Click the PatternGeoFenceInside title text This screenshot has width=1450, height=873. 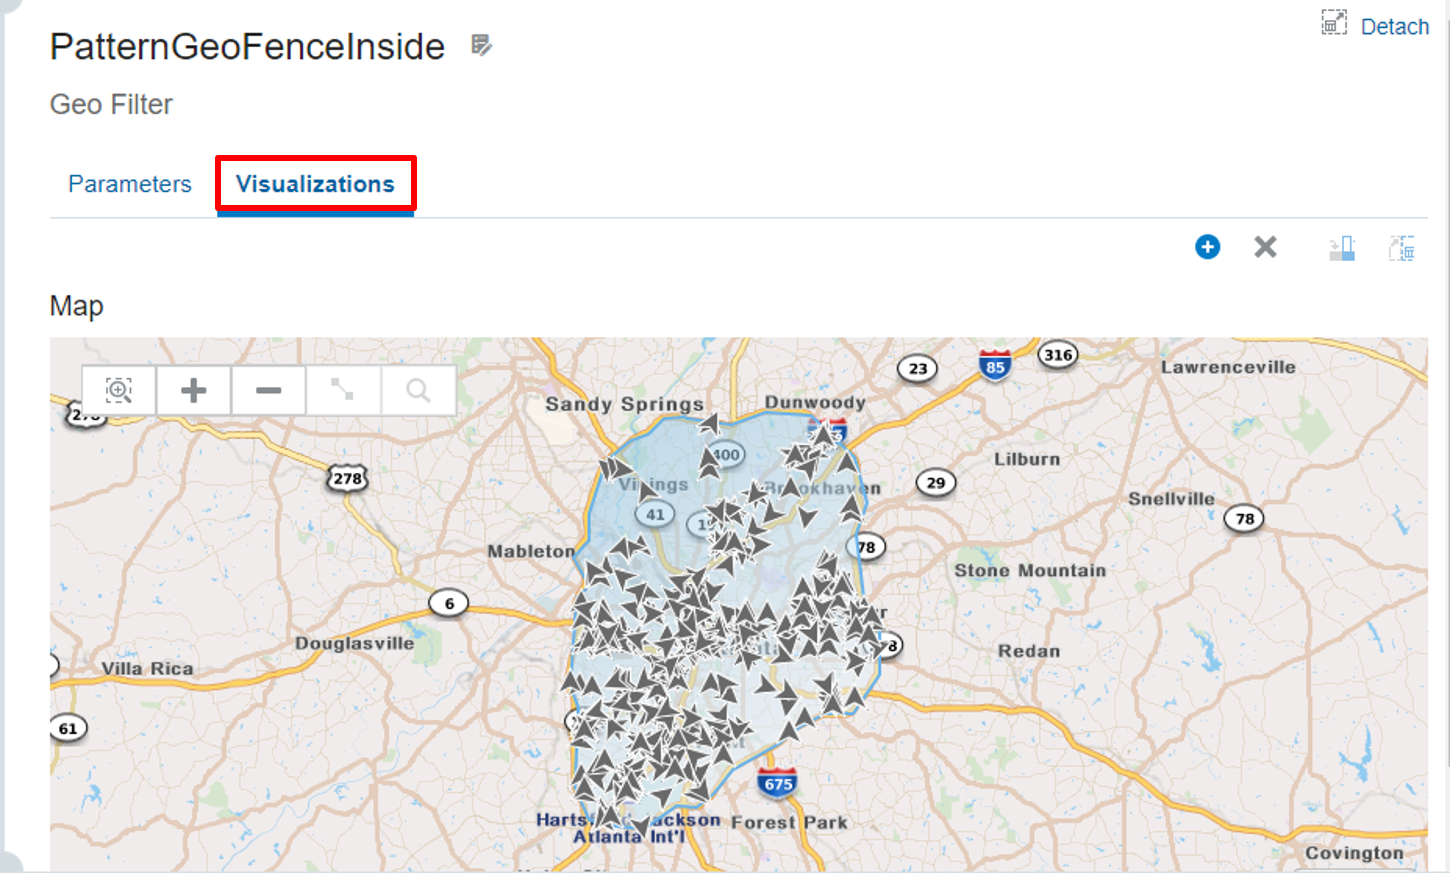(247, 47)
